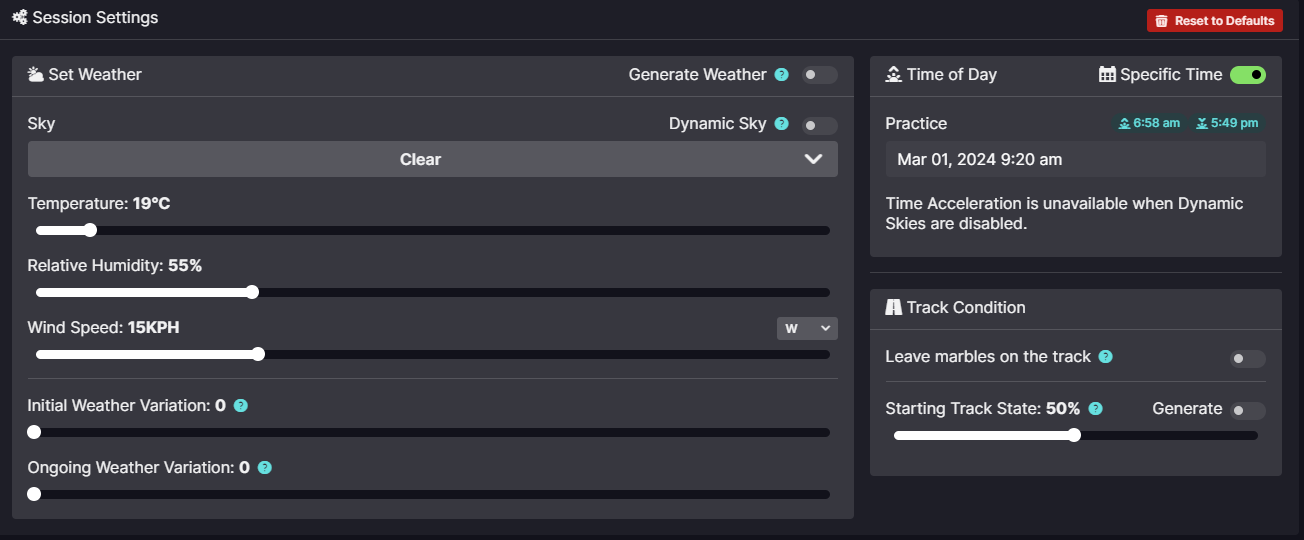Screen dimensions: 1304x540
Task: Click the Temperature slider handle
Action: (90, 230)
